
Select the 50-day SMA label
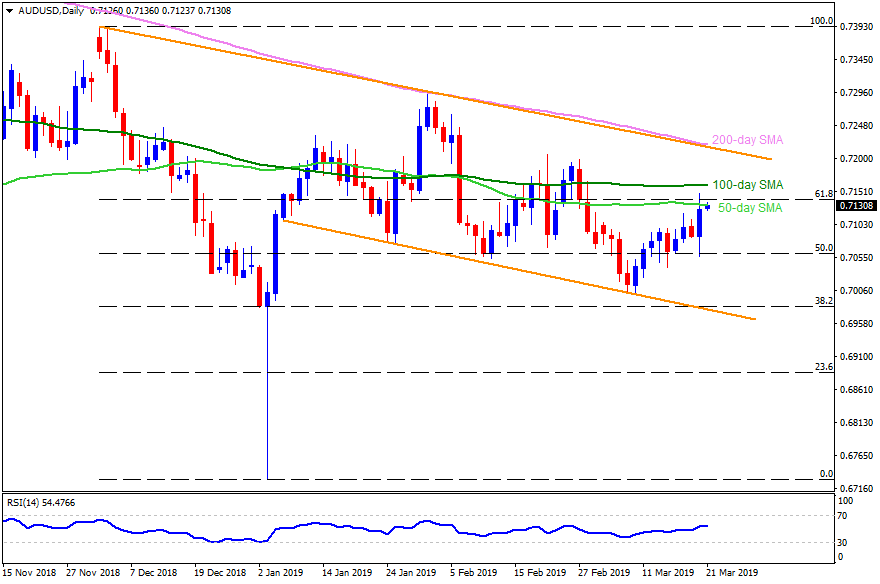pos(749,208)
